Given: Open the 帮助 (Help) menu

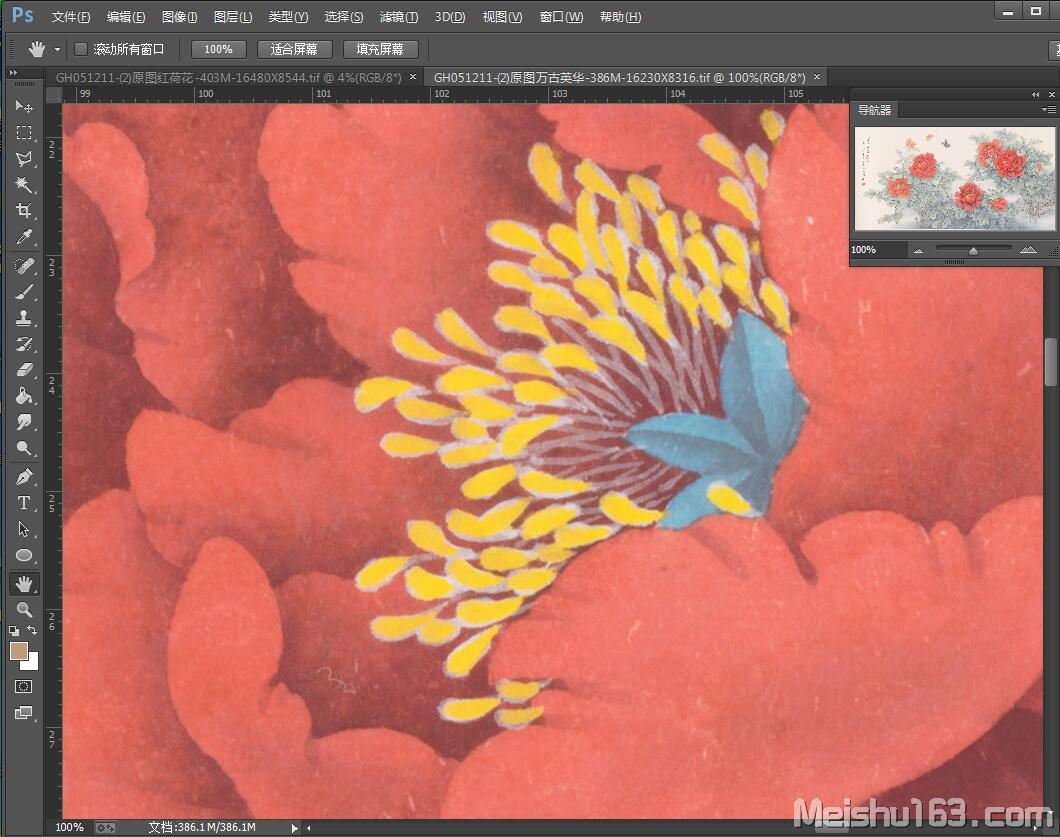Looking at the screenshot, I should point(621,17).
